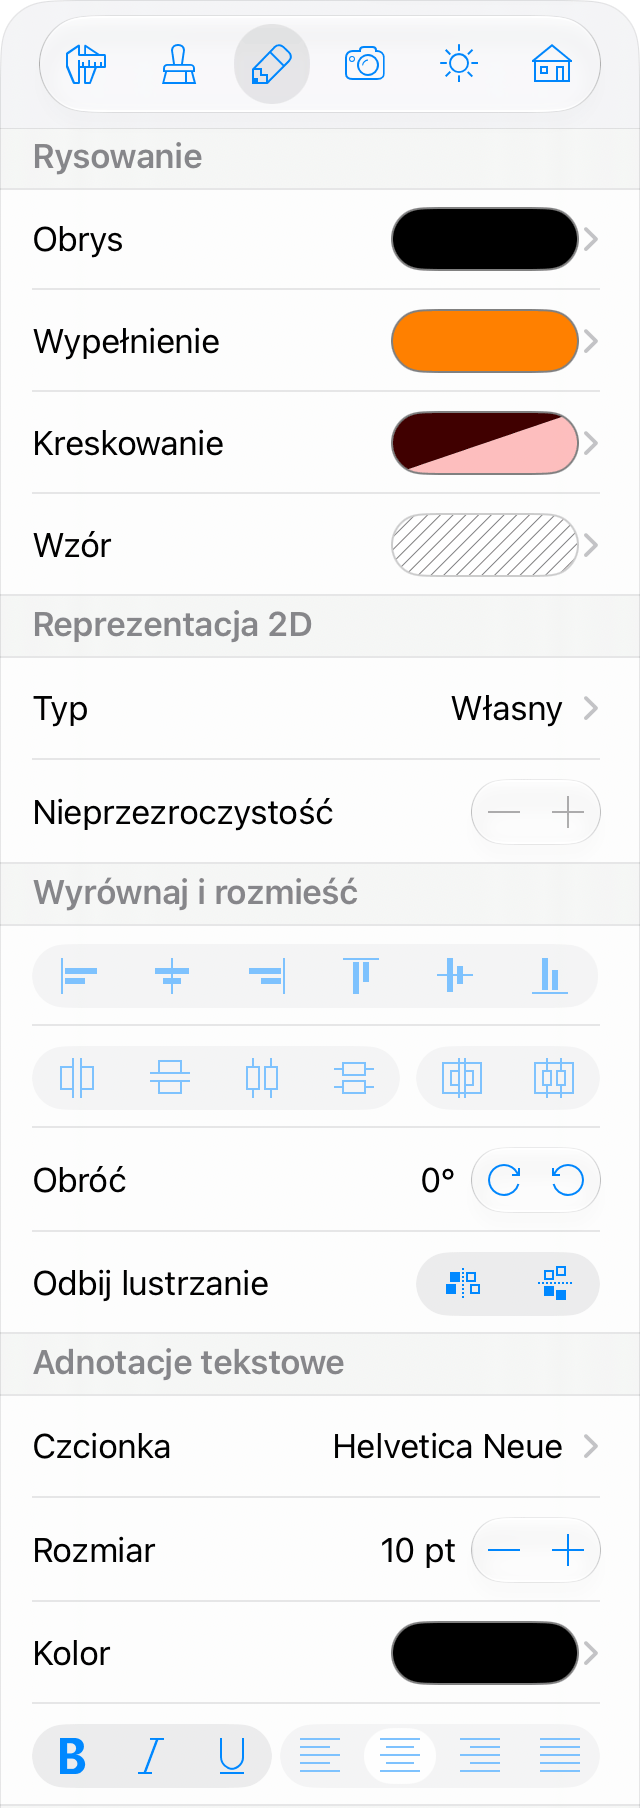Open the house building tab
This screenshot has width=640, height=1808.
pyautogui.click(x=551, y=65)
